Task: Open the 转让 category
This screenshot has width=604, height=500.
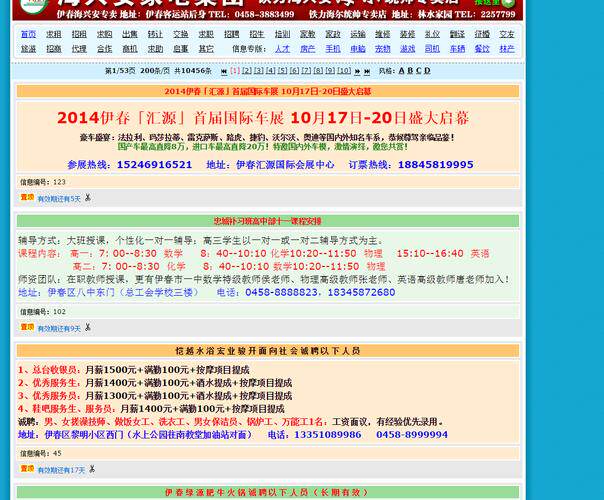Action: (x=155, y=34)
